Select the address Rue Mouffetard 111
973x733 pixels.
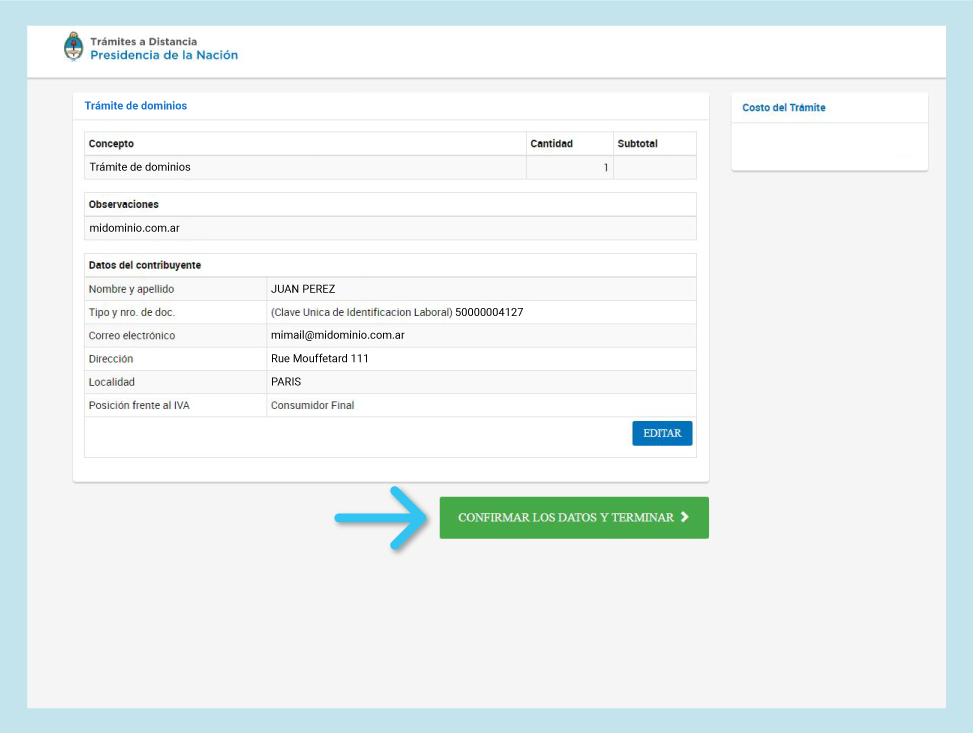click(x=320, y=358)
